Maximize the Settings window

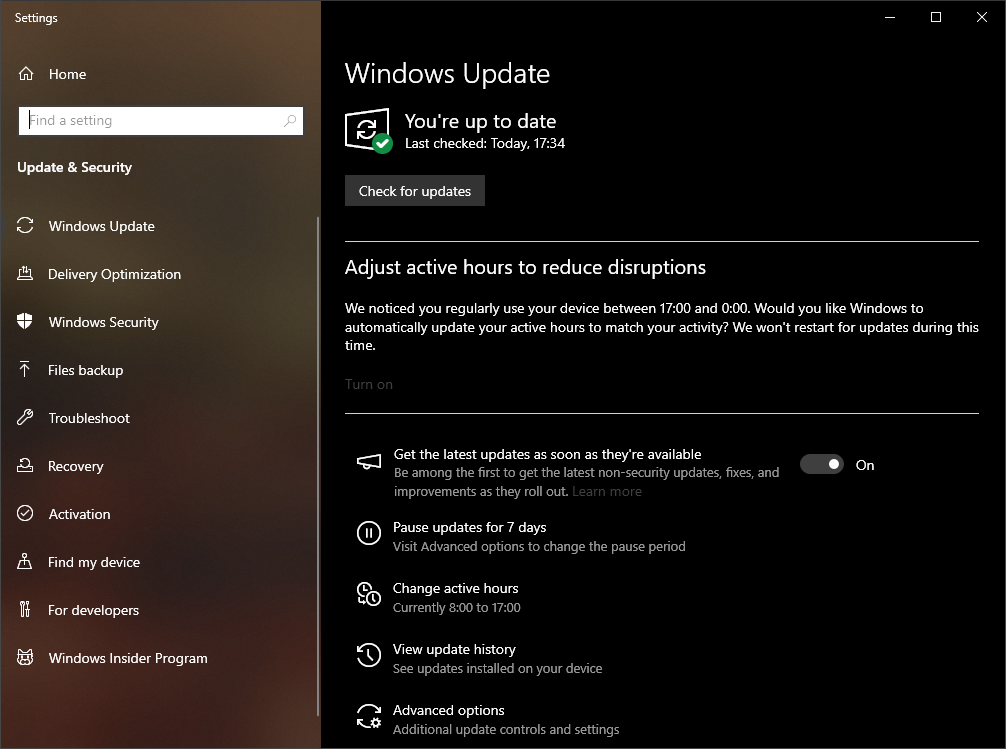(x=936, y=17)
